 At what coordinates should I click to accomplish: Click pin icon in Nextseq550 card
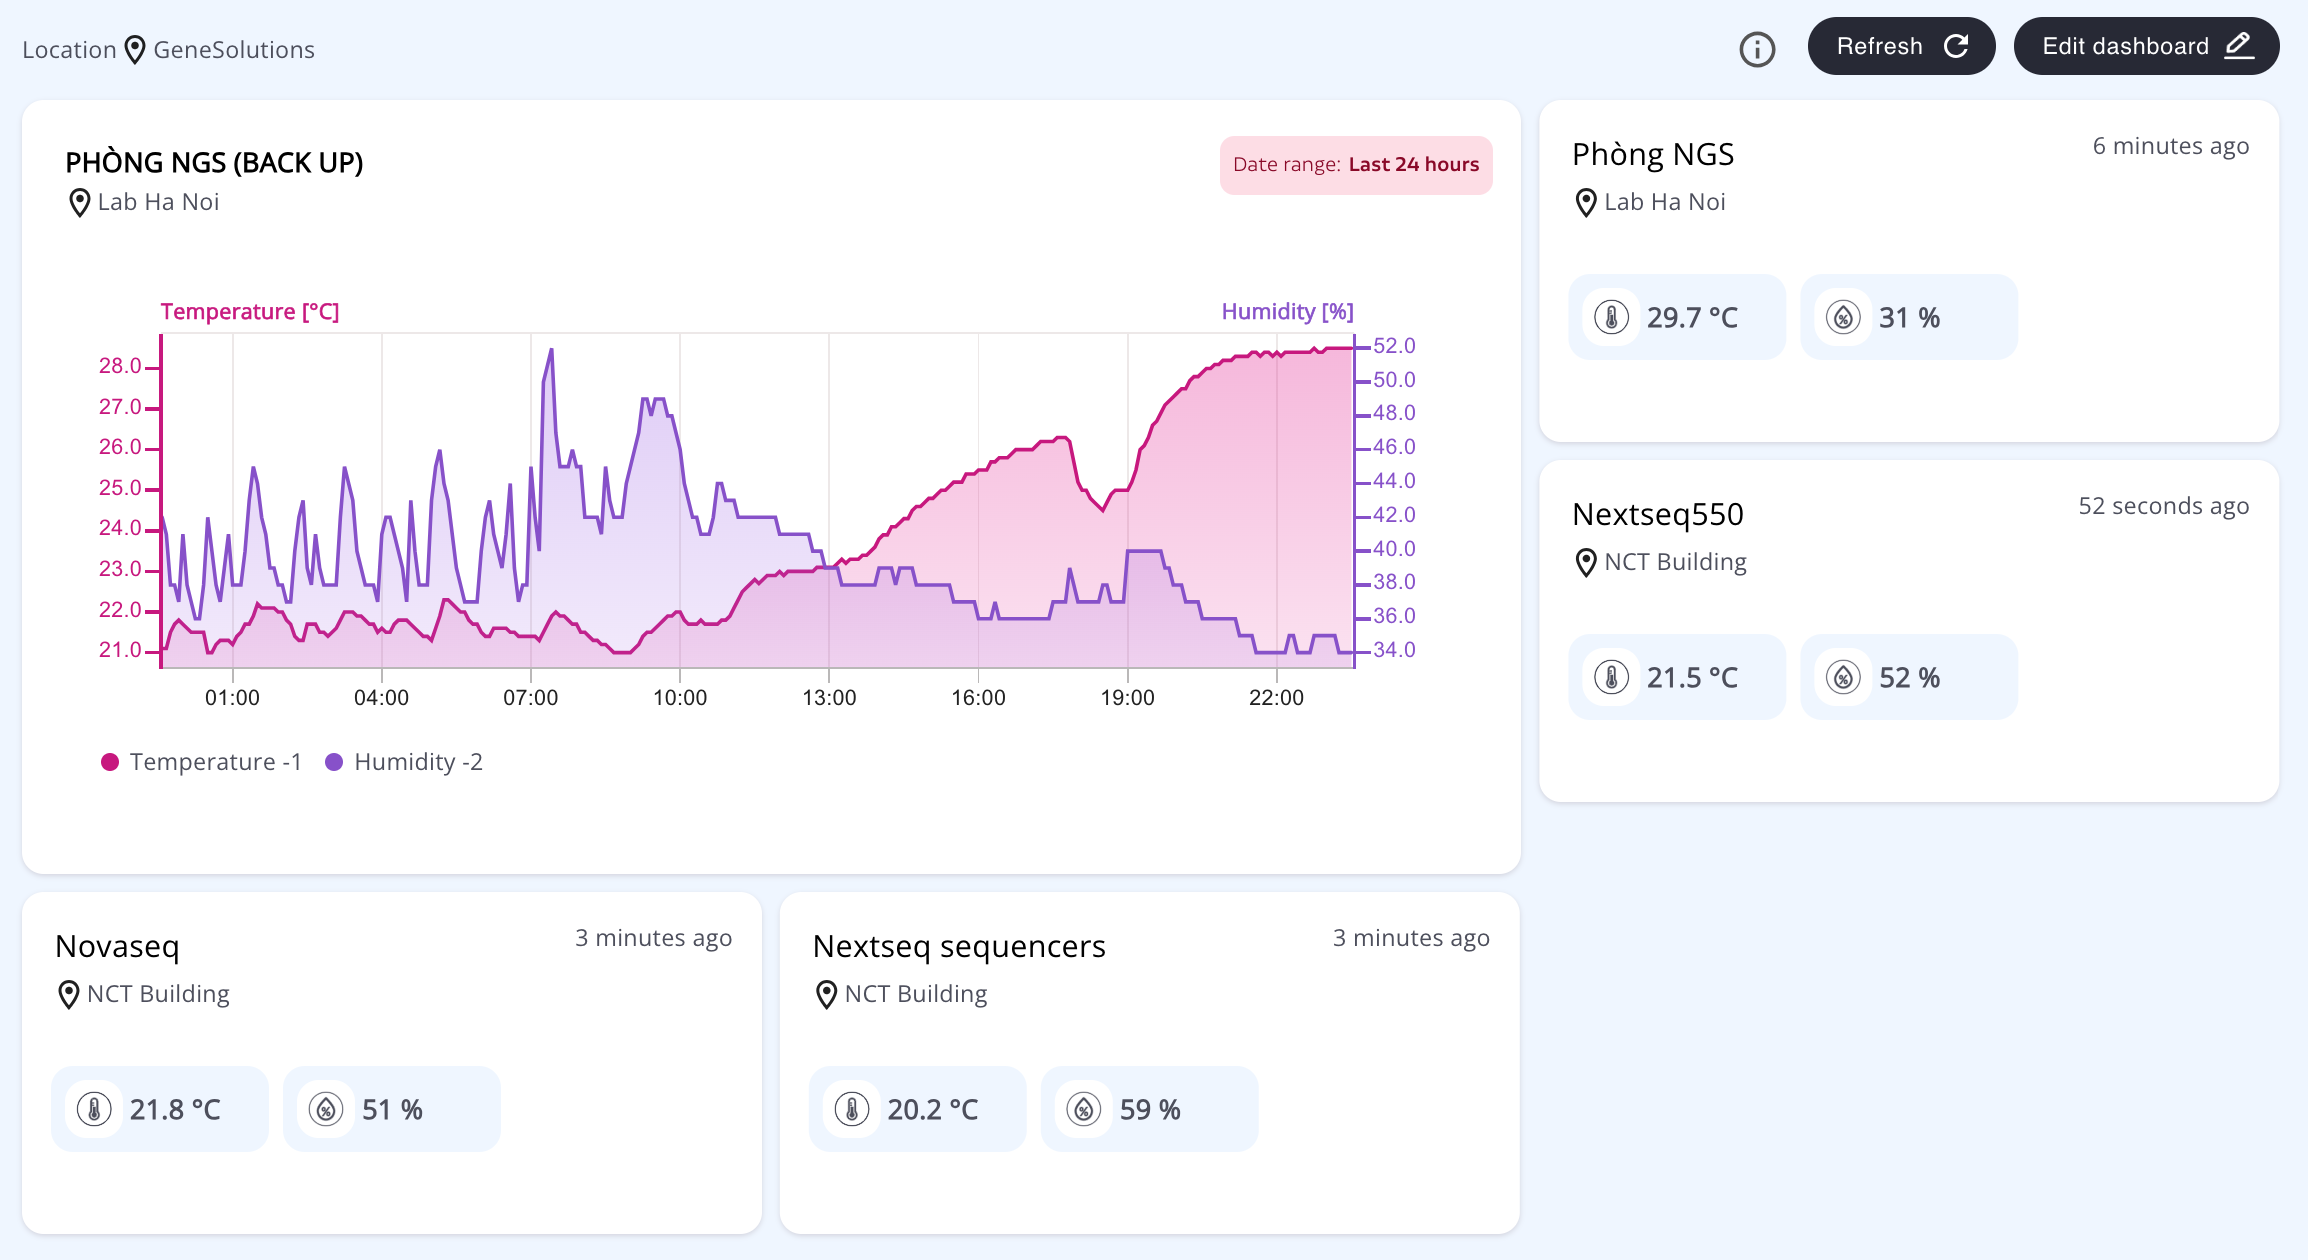pos(1586,563)
